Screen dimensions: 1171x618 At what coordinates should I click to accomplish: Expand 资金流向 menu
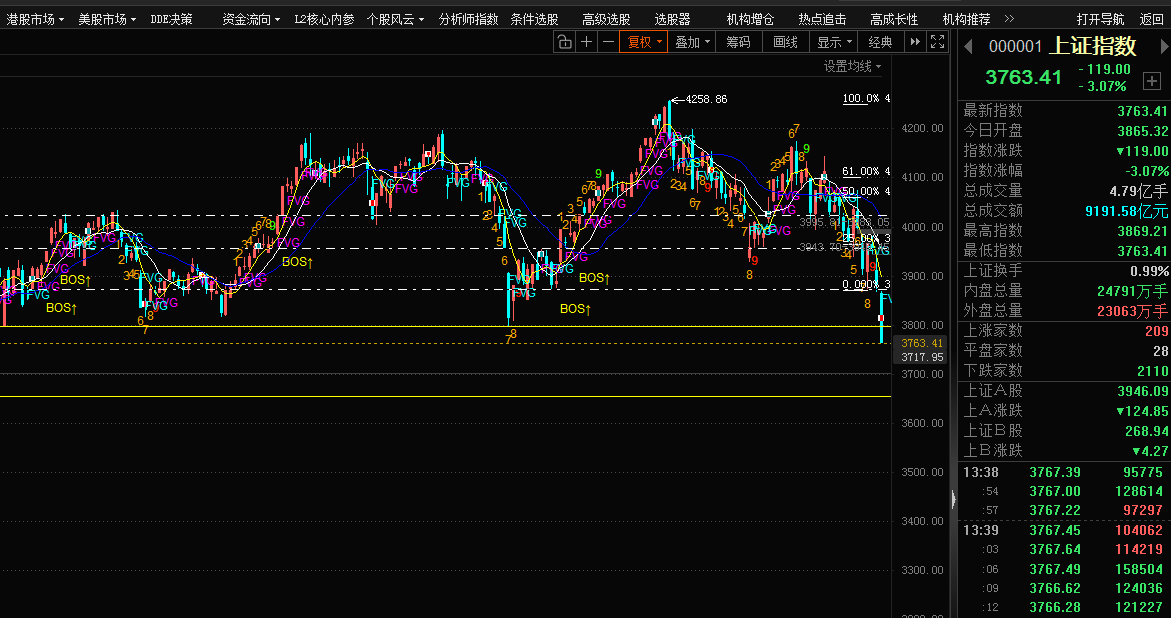point(251,19)
